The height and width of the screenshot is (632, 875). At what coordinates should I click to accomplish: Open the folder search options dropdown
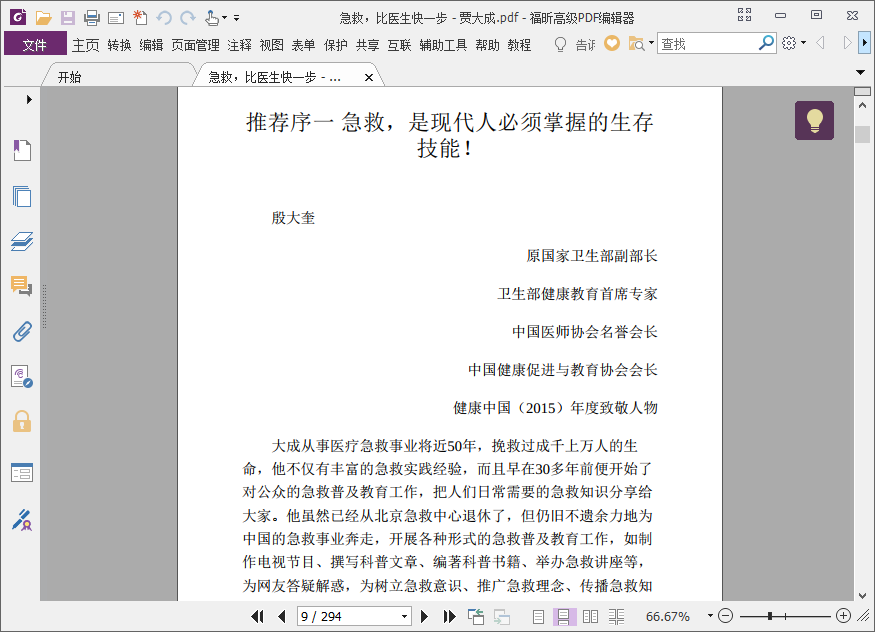point(651,43)
